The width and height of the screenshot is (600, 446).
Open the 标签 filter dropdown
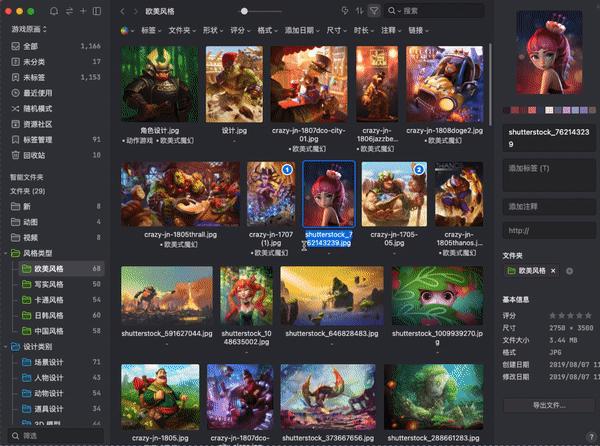[151, 30]
